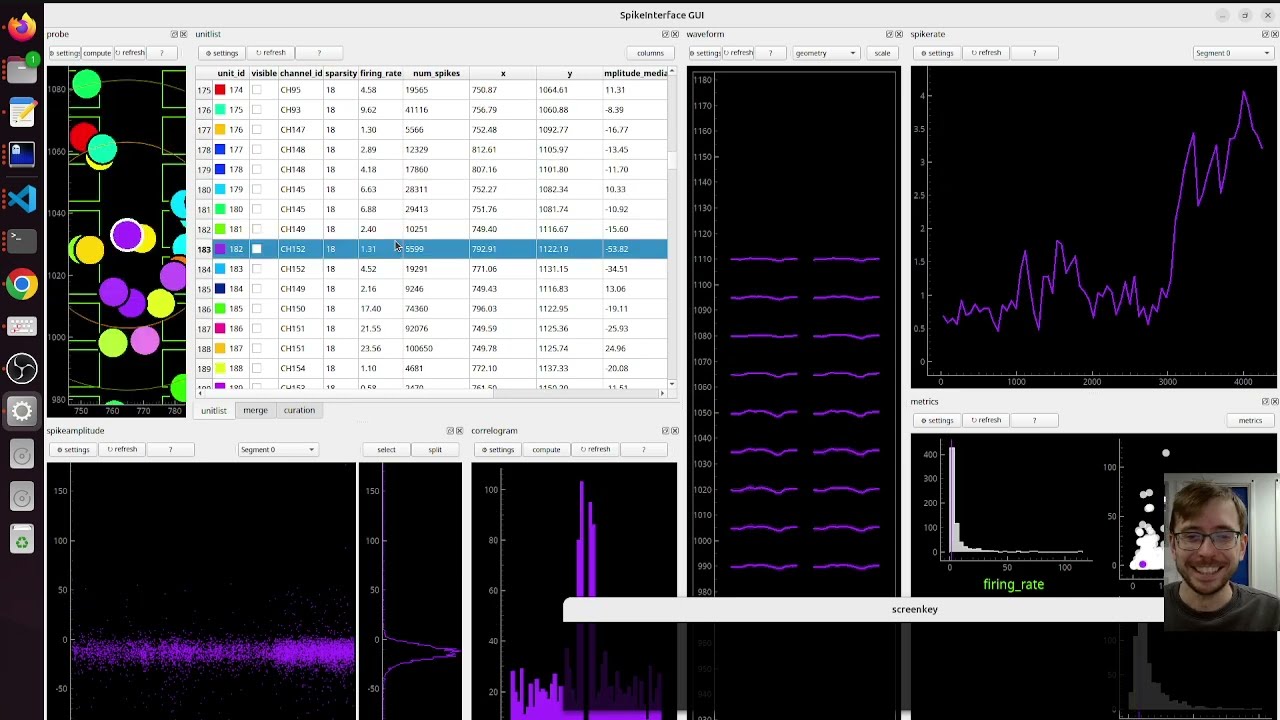
Task: Select the row for unit 185
Action: 431,308
